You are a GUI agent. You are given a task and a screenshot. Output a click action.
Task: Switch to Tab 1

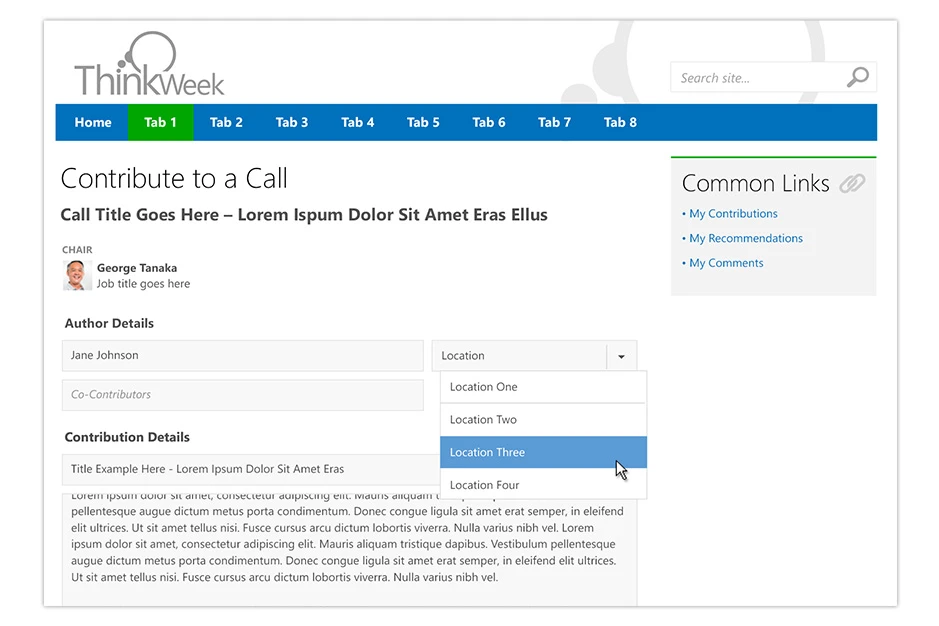pyautogui.click(x=160, y=122)
